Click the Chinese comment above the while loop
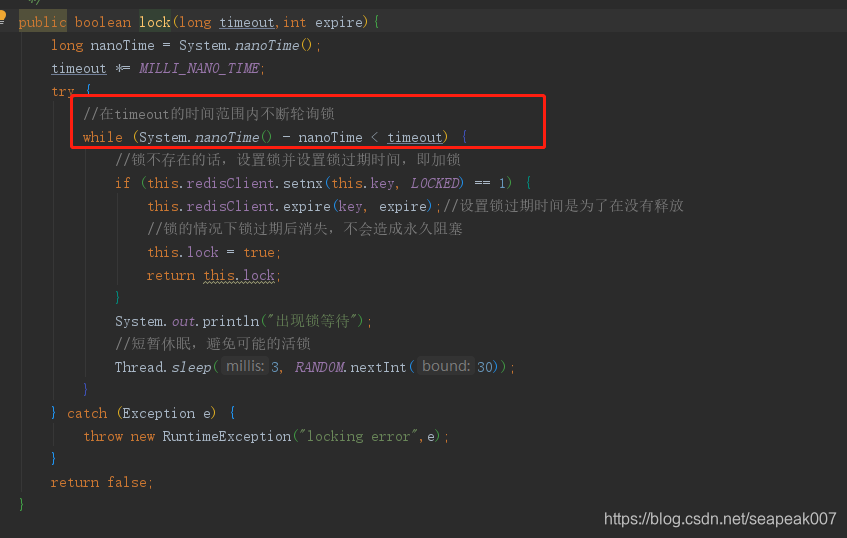 pyautogui.click(x=209, y=114)
